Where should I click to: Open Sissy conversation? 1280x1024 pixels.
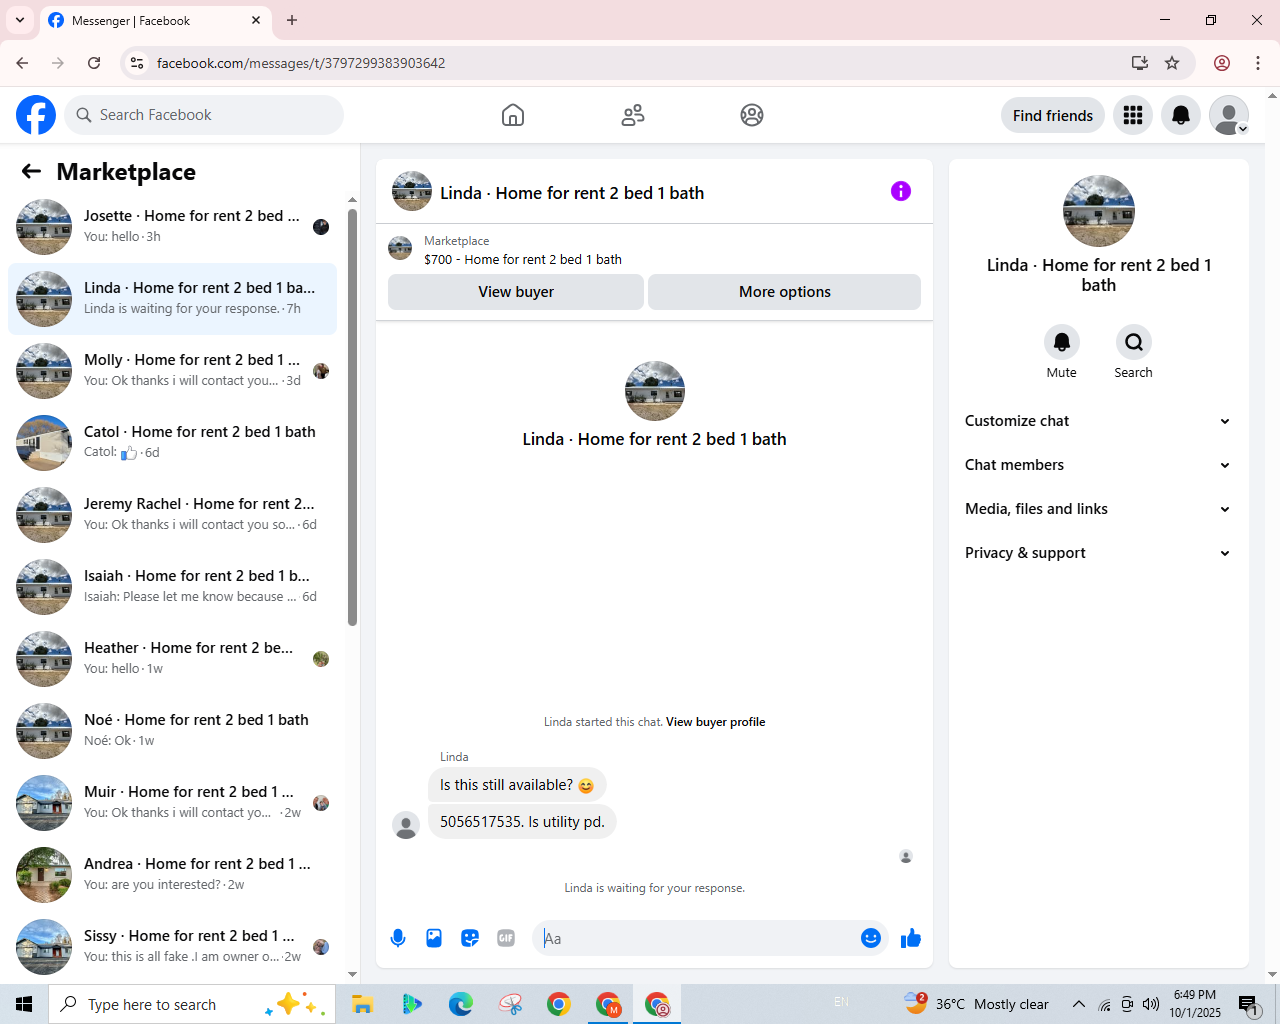pyautogui.click(x=172, y=947)
